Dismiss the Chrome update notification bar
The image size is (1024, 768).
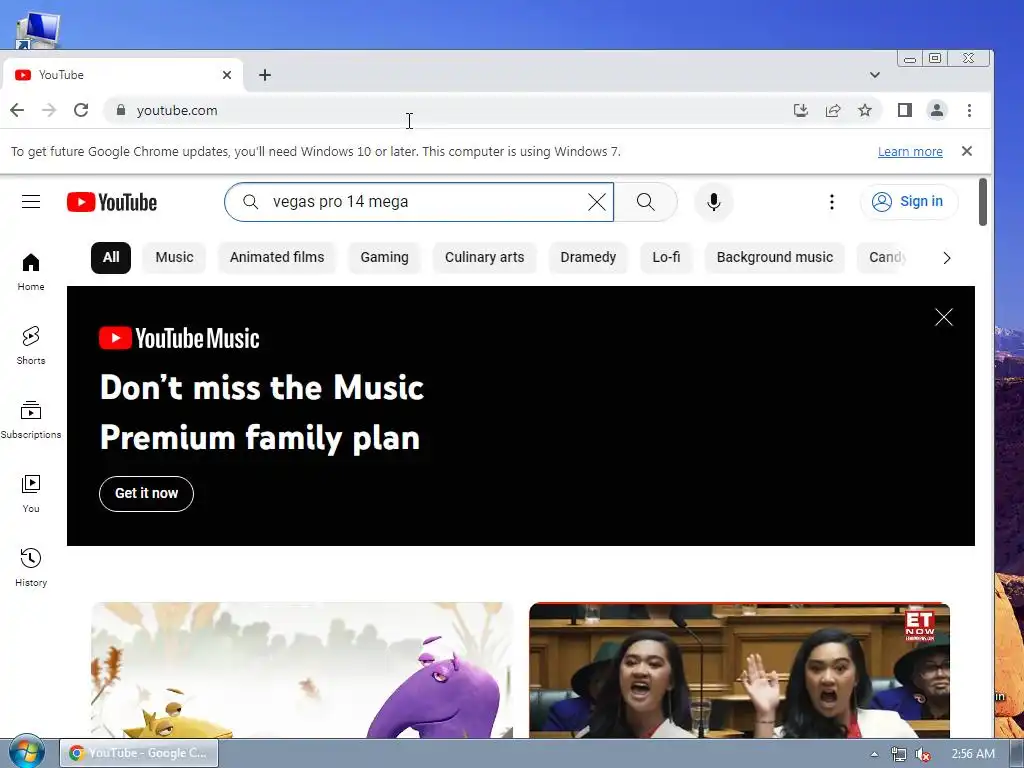(x=967, y=151)
